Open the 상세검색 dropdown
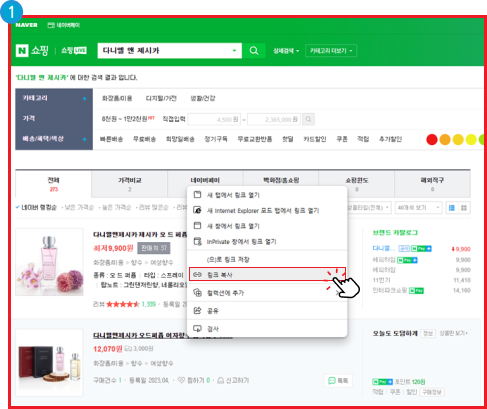 [x=286, y=51]
